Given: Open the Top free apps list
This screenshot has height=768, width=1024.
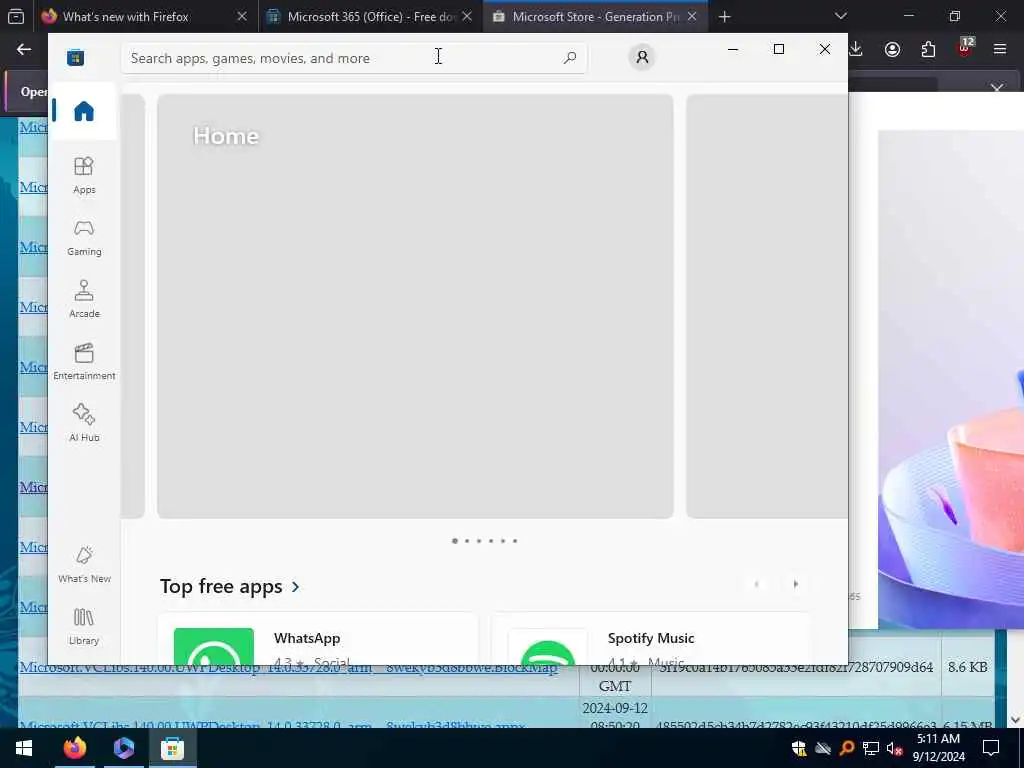Looking at the screenshot, I should click(230, 586).
